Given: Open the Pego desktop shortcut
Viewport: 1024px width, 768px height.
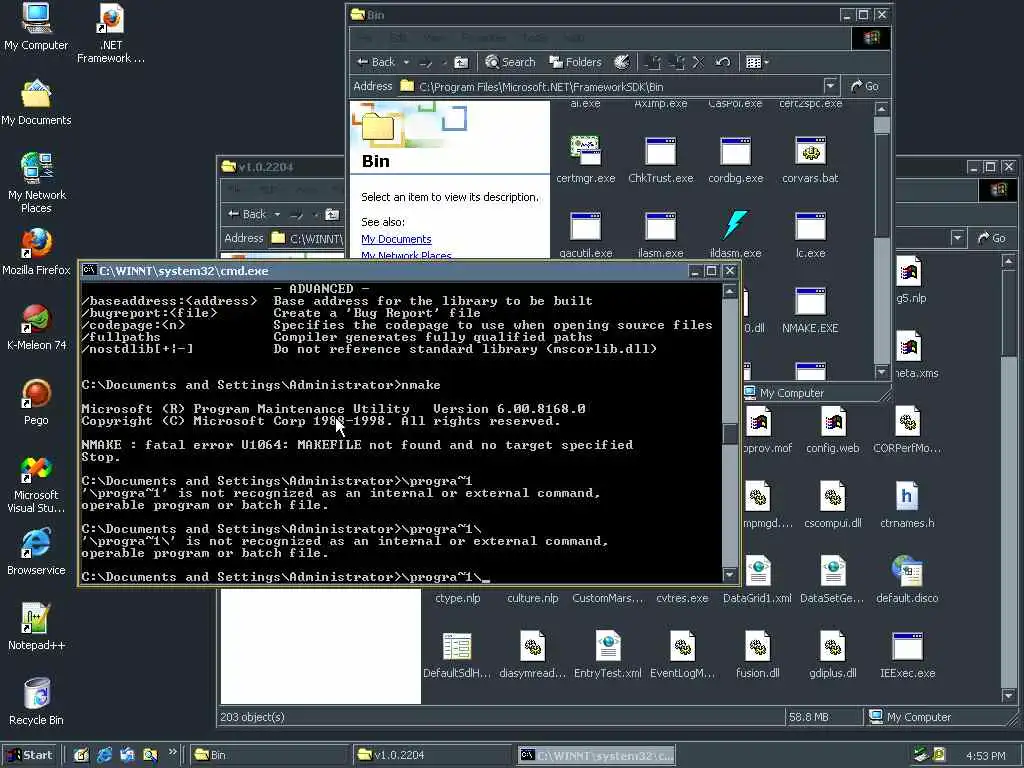Looking at the screenshot, I should pos(36,402).
